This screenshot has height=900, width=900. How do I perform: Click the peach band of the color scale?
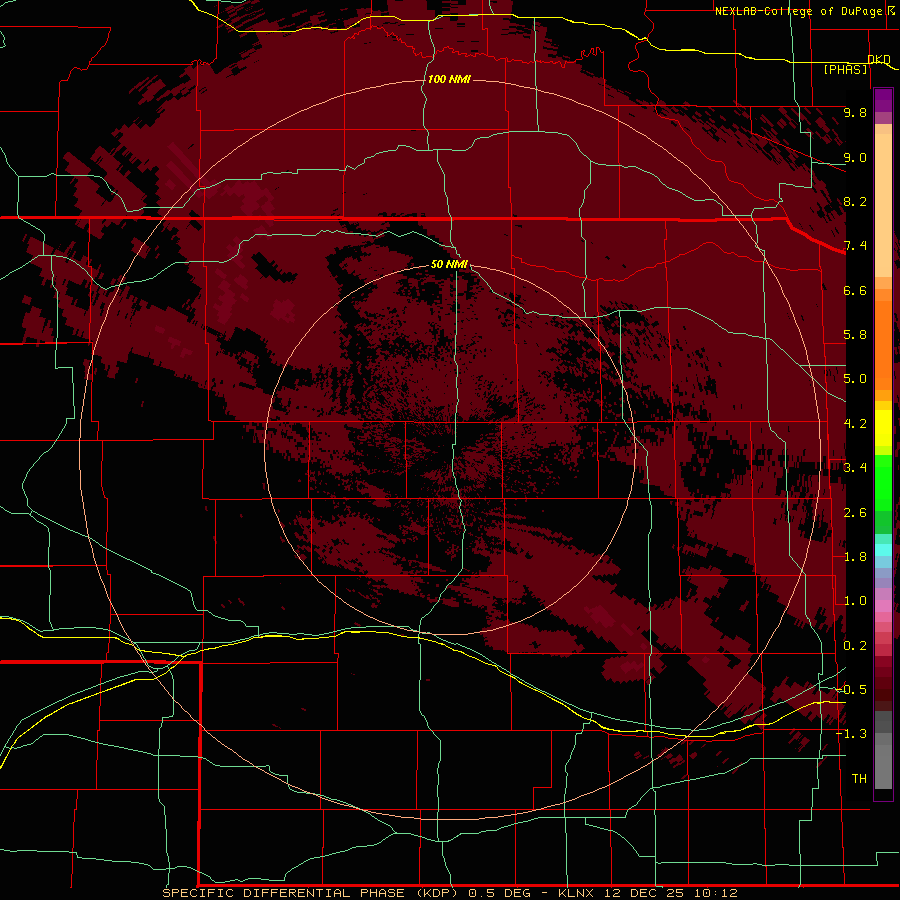coord(883,207)
